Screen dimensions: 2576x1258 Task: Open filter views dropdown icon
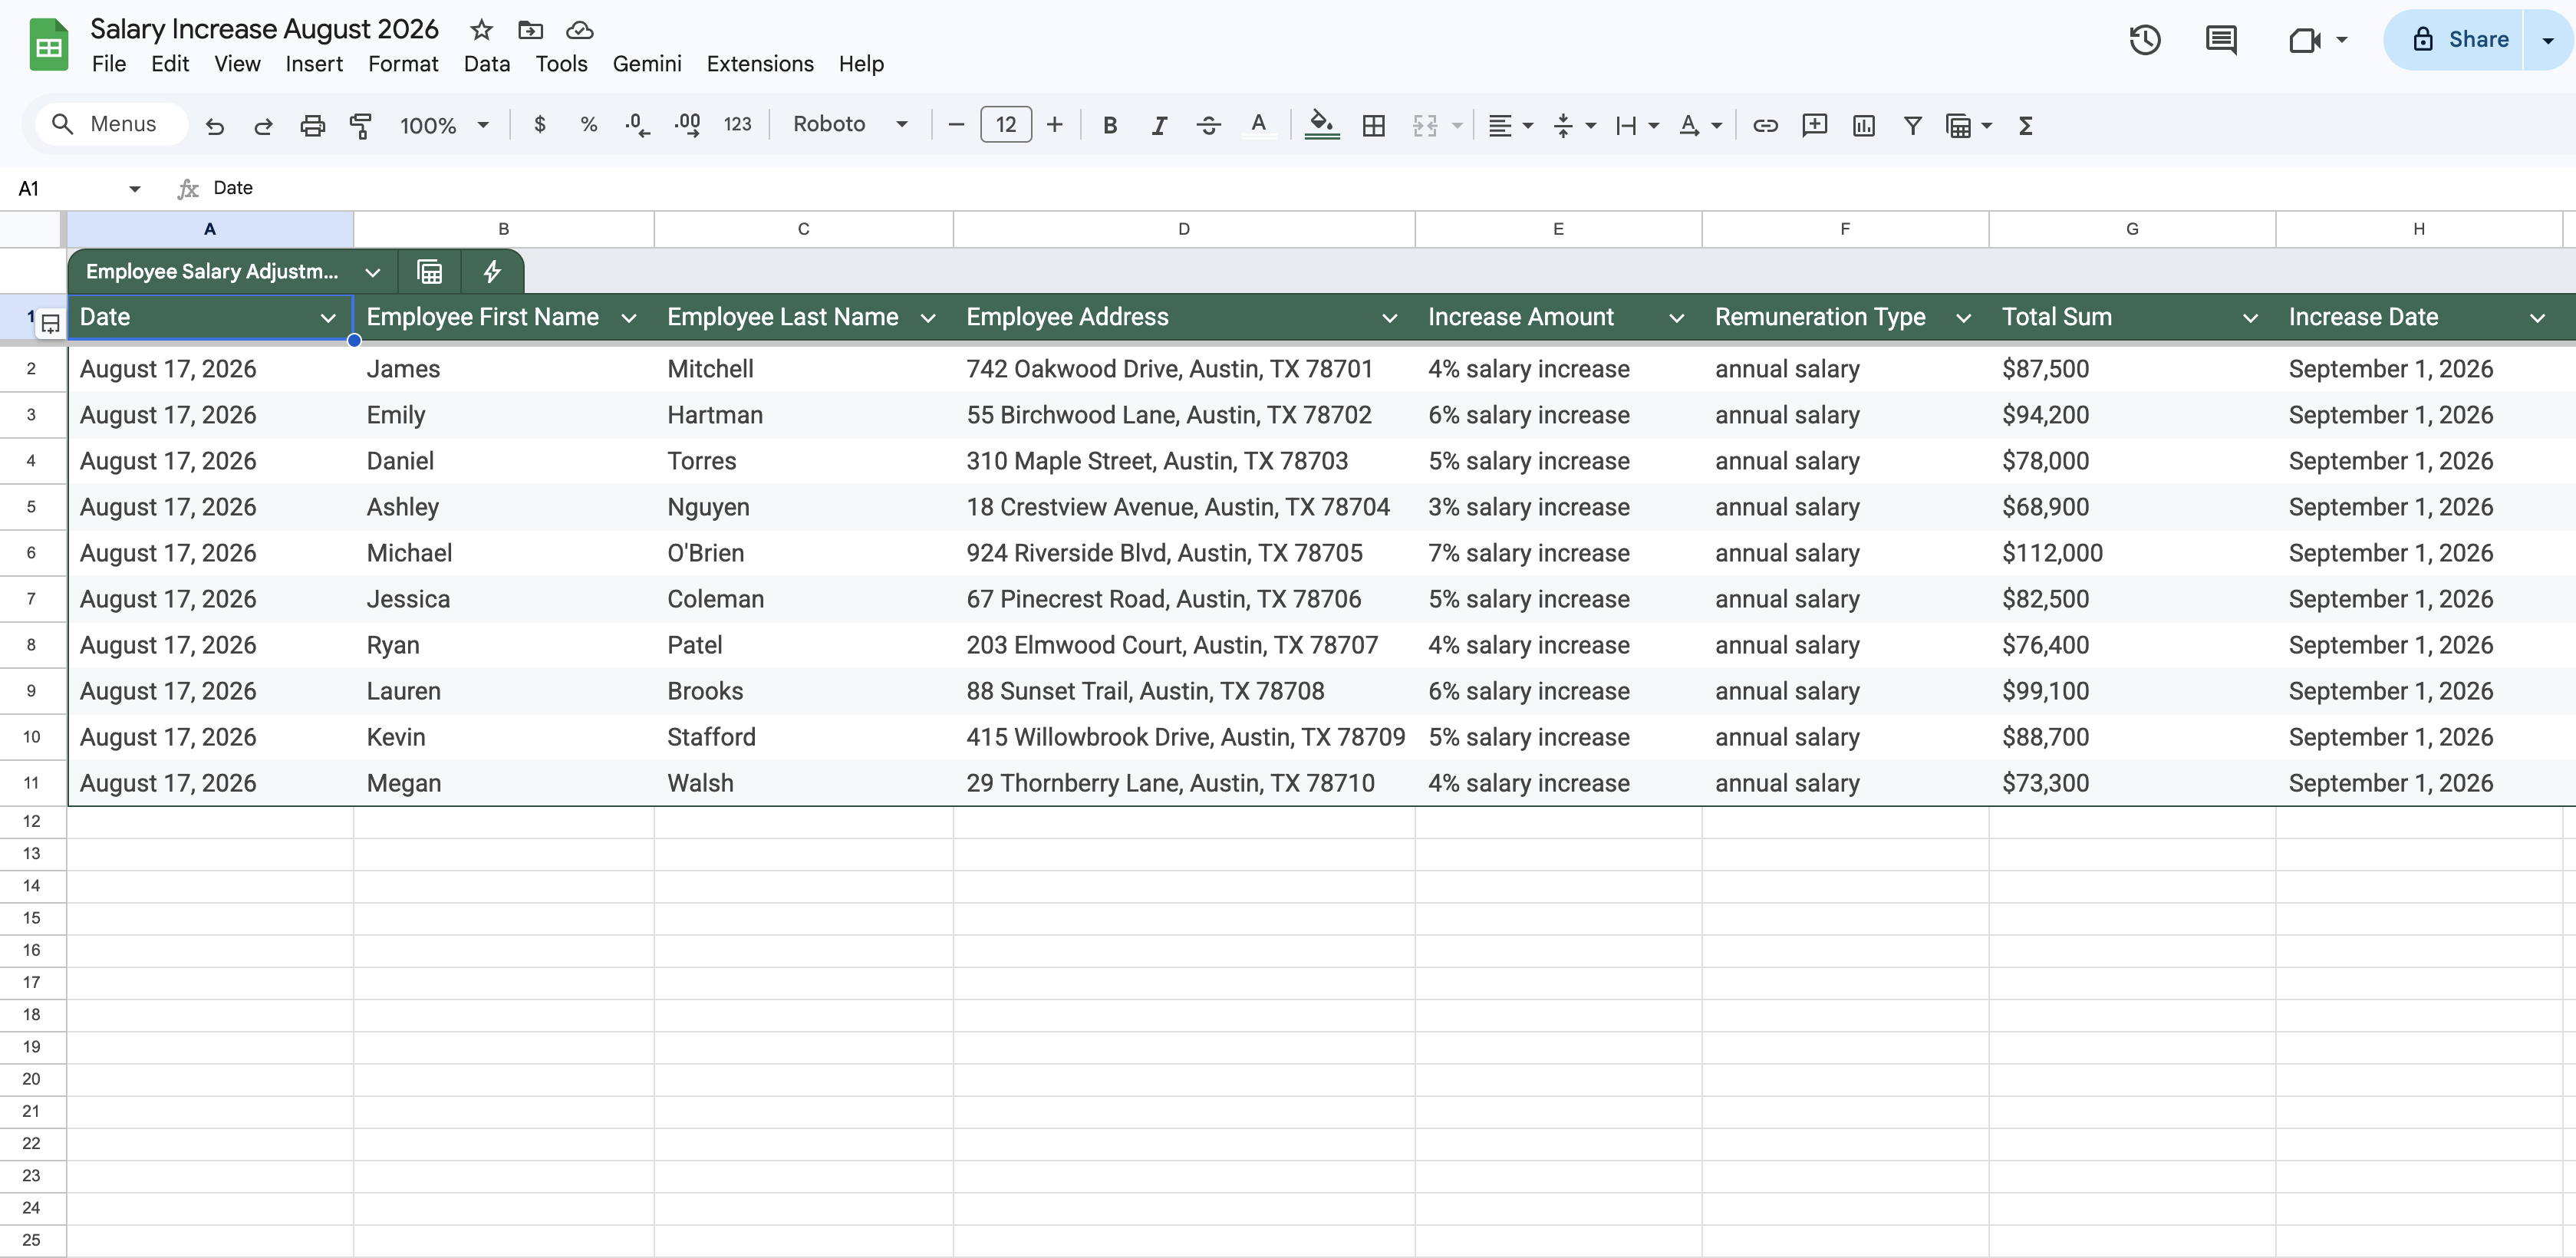coord(1968,125)
